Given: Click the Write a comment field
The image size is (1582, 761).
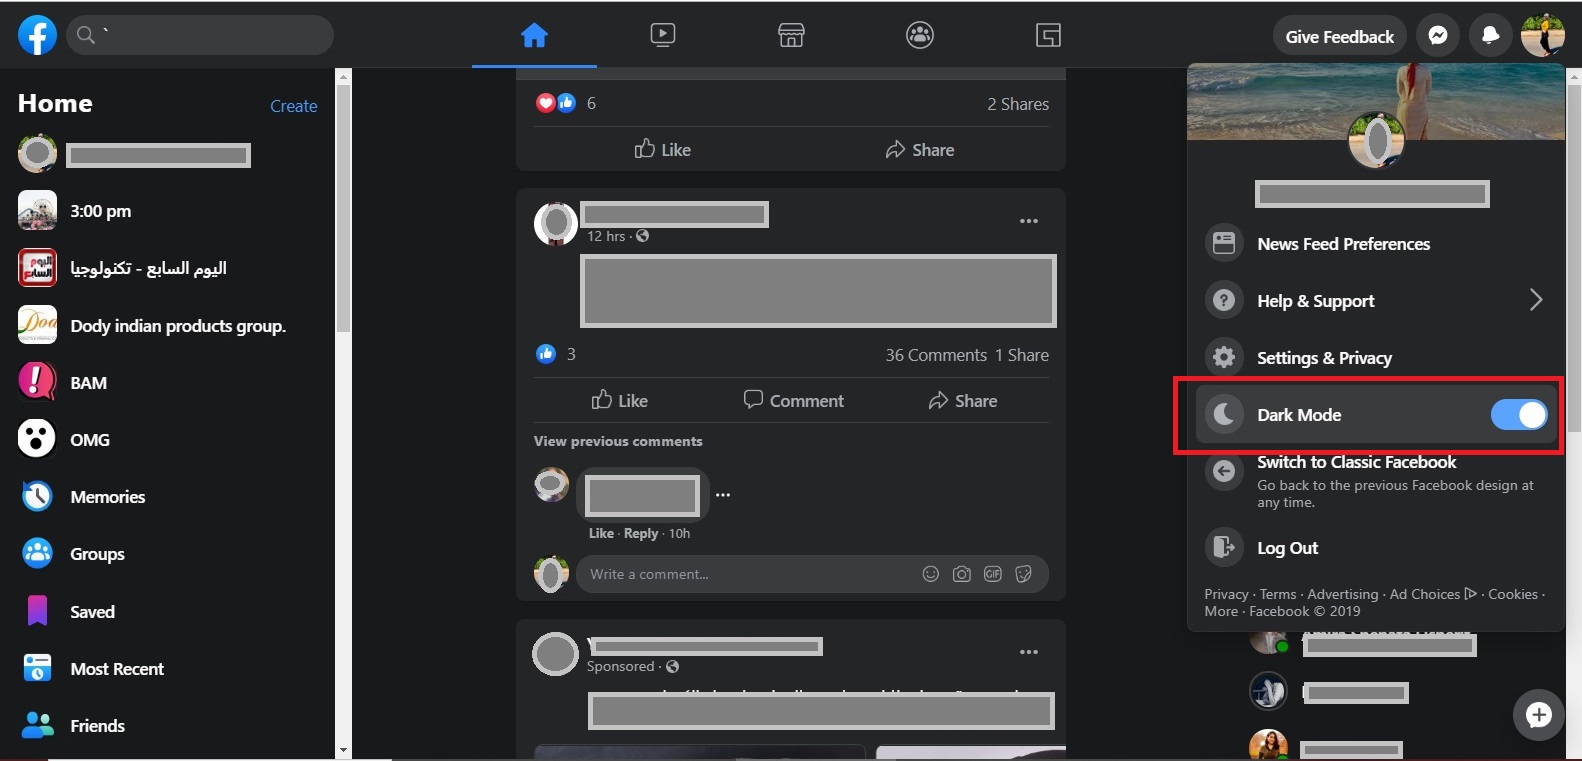Looking at the screenshot, I should (x=750, y=574).
